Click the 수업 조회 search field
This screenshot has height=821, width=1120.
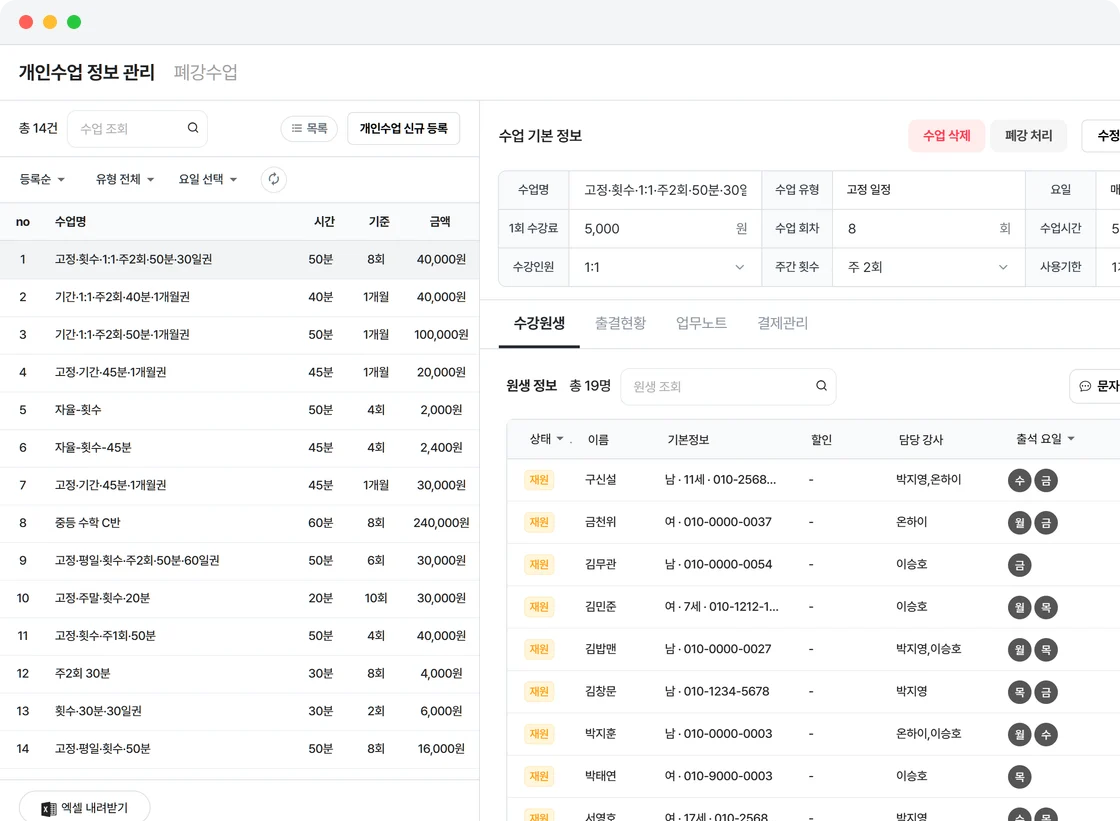click(137, 129)
